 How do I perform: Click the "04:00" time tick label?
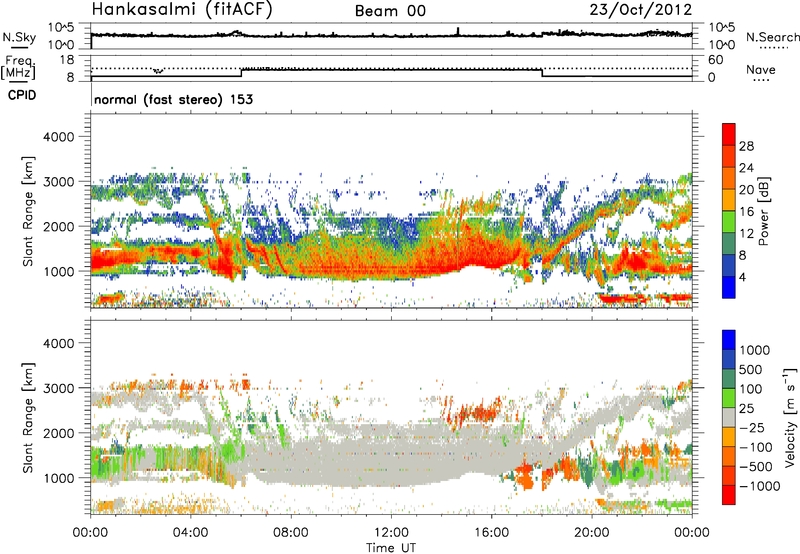pyautogui.click(x=190, y=533)
